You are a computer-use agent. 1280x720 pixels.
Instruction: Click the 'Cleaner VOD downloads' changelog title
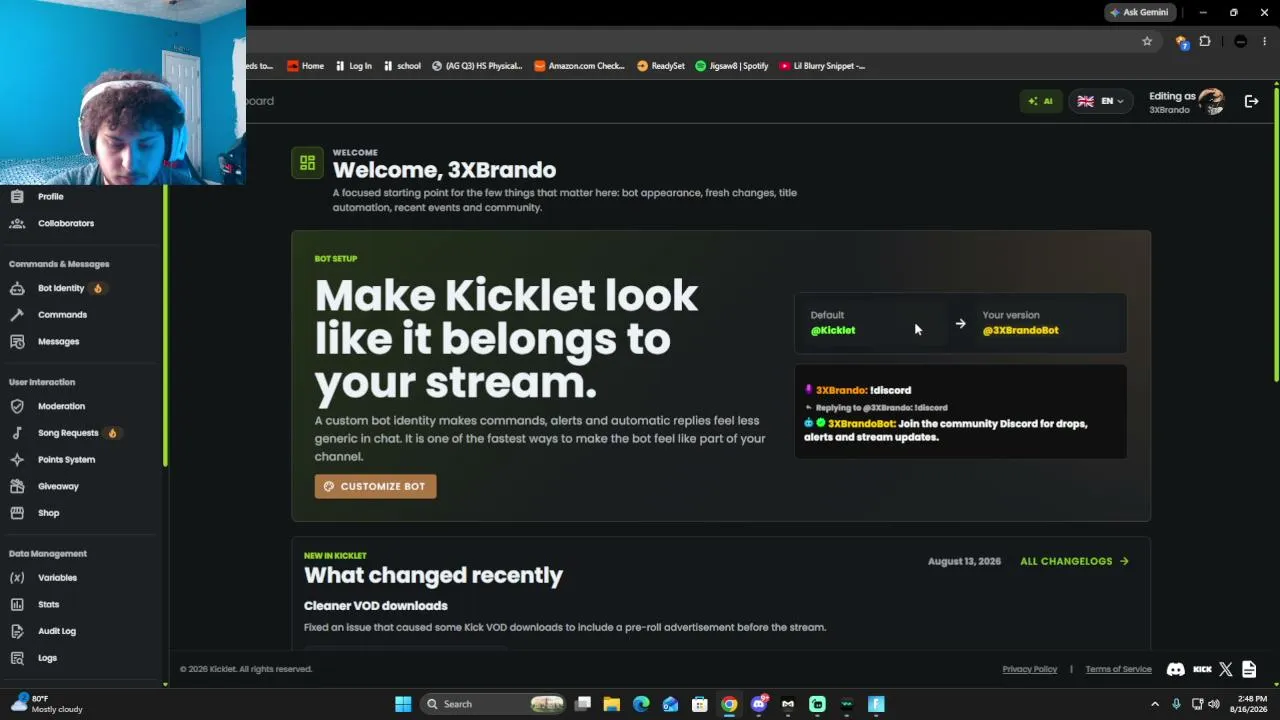coord(376,606)
